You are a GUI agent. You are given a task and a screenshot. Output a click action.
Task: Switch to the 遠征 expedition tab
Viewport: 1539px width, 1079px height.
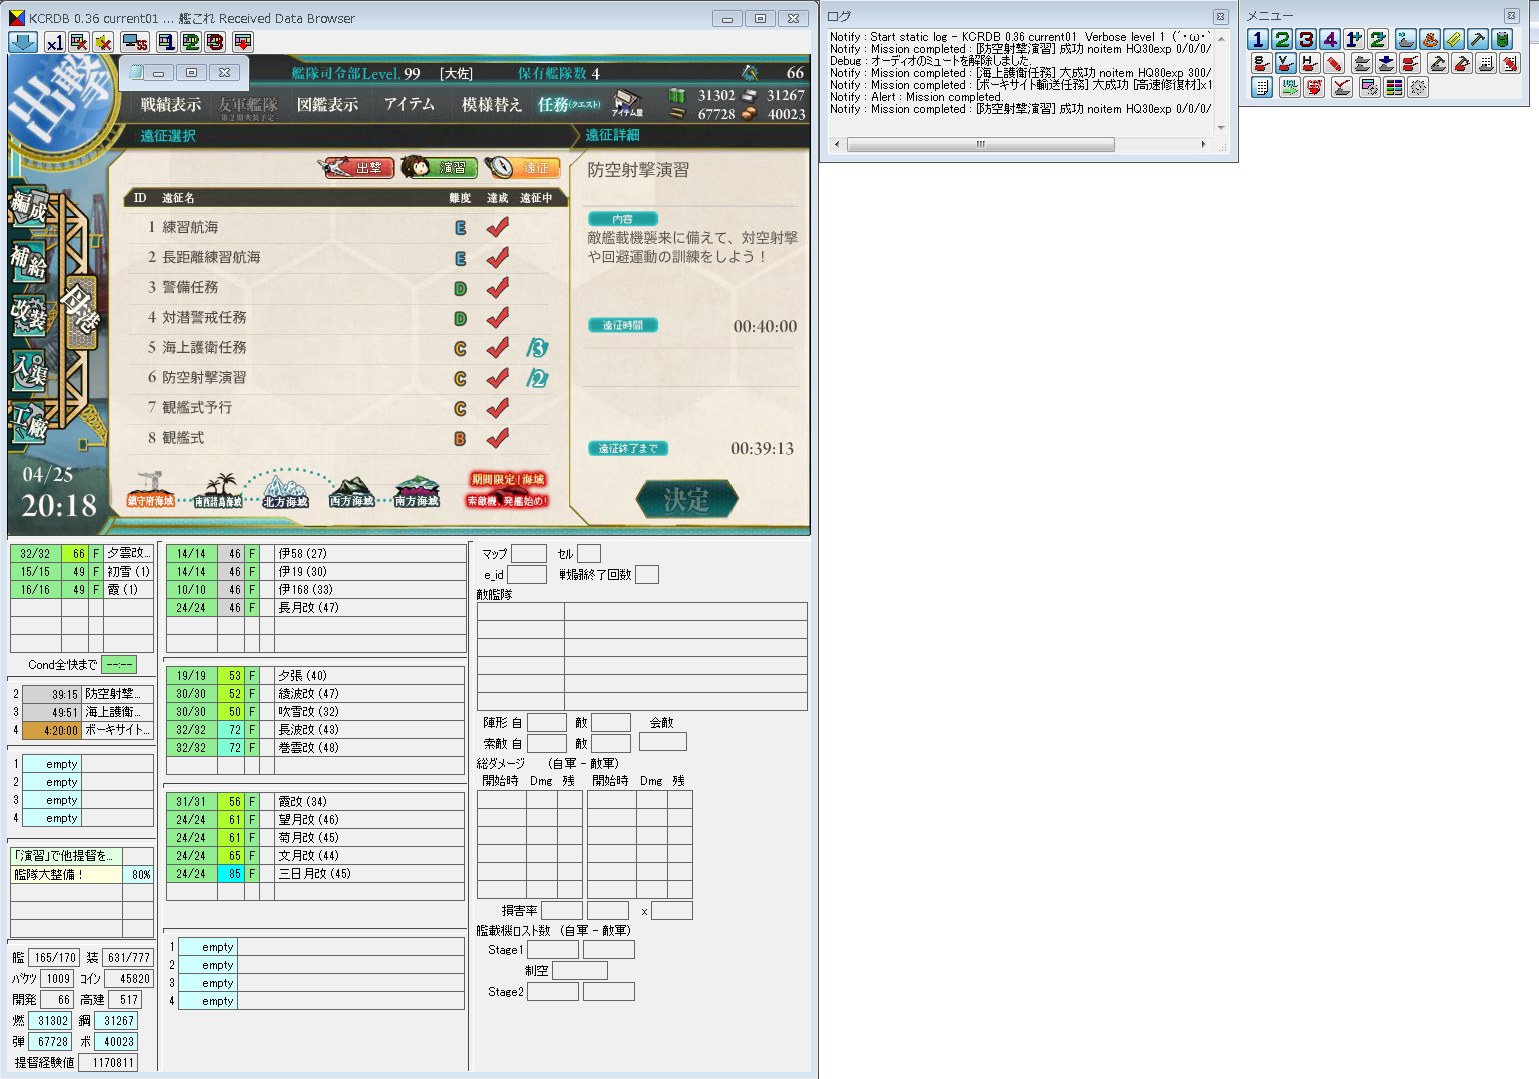click(x=522, y=167)
